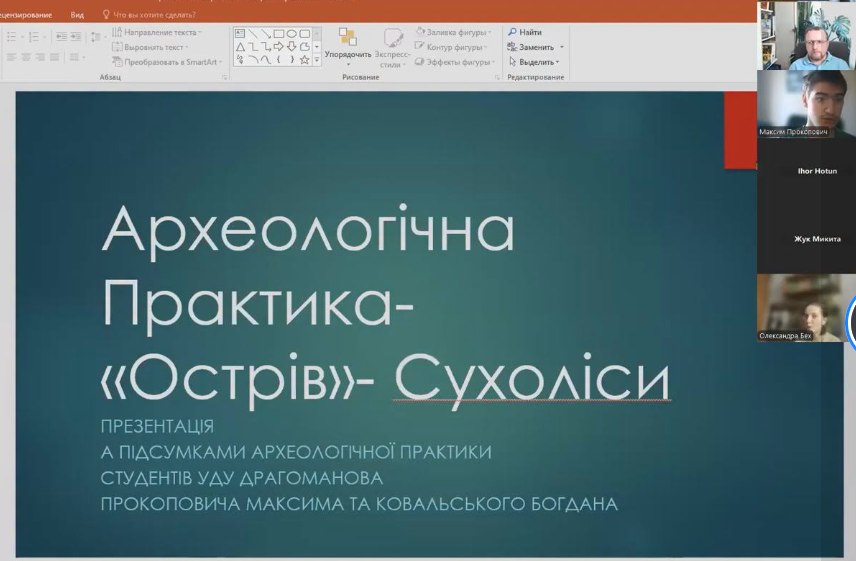Open Экспресс-стили quick styles gallery
The width and height of the screenshot is (856, 561).
[393, 48]
